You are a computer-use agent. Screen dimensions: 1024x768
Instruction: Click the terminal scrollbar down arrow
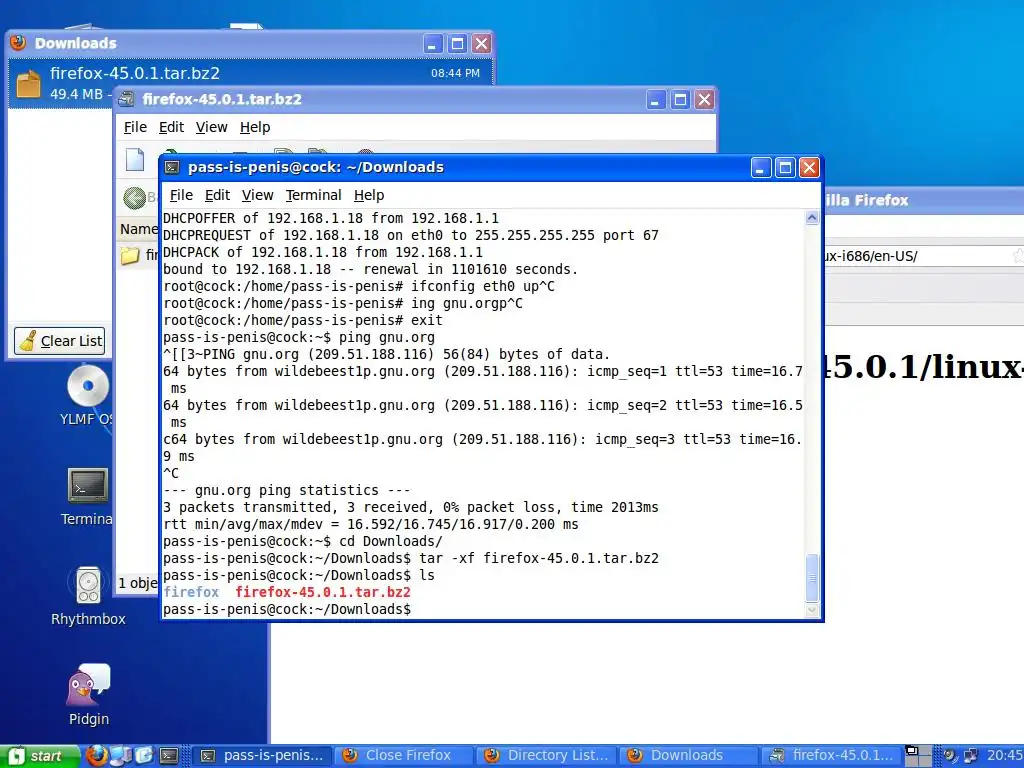coord(812,611)
